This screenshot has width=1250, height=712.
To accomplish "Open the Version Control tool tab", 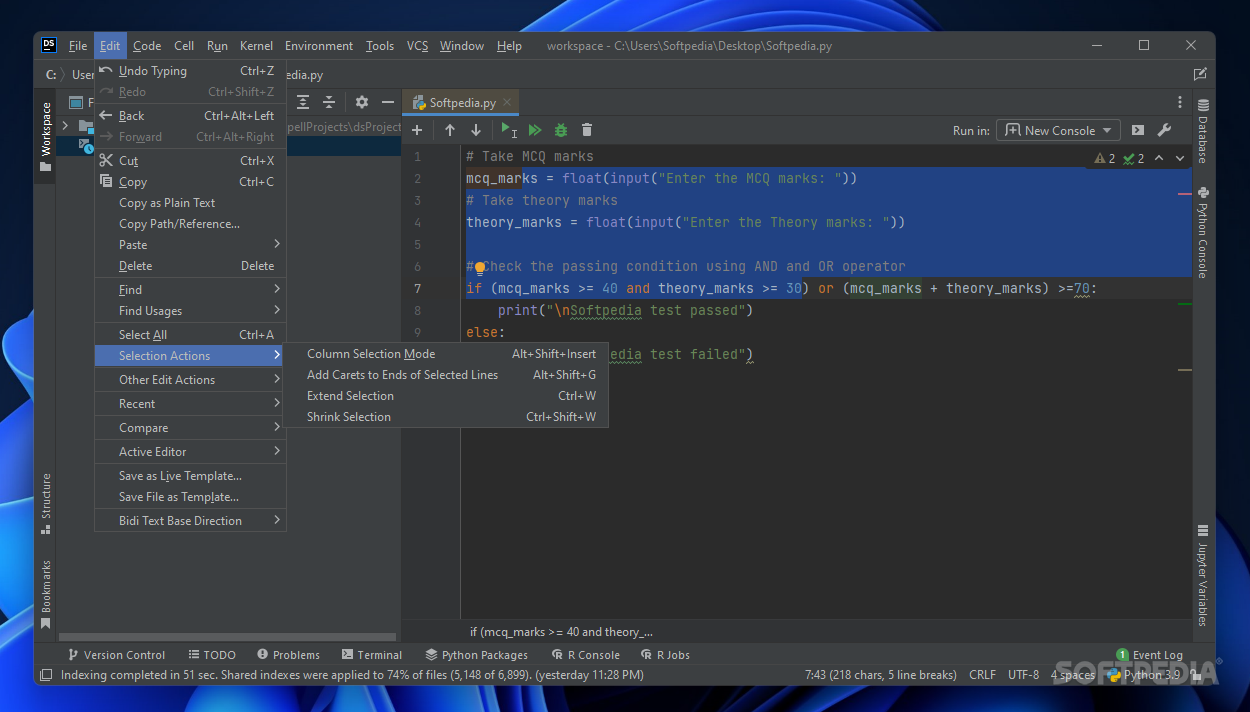I will click(x=116, y=655).
